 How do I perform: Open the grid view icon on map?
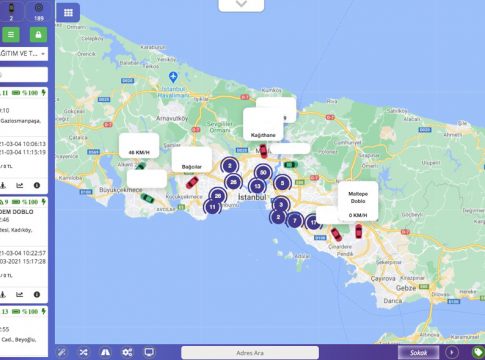(68, 13)
